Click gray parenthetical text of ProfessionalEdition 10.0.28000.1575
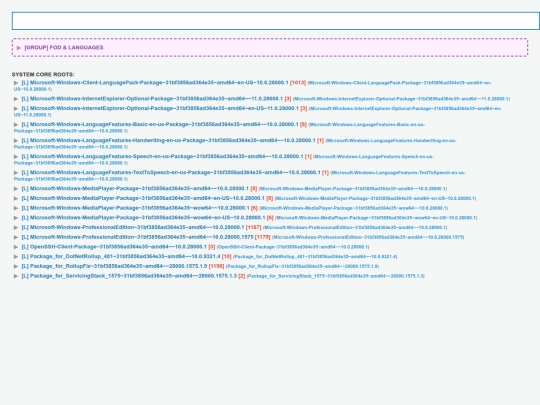 pos(368,237)
